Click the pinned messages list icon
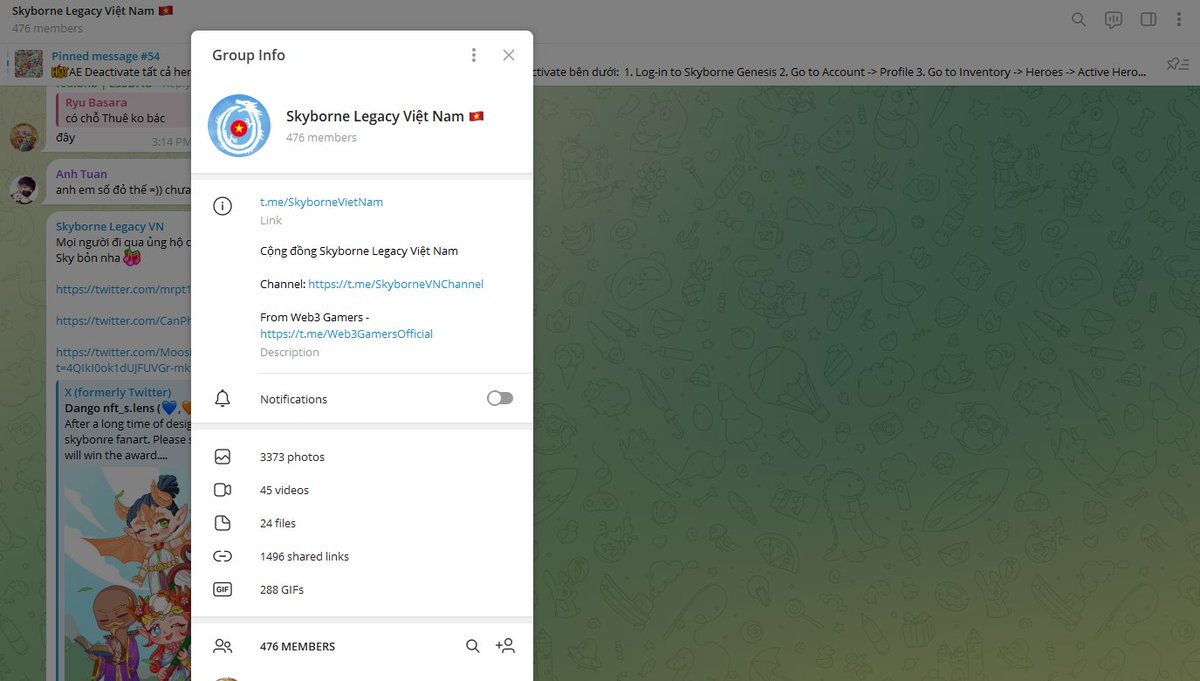Image resolution: width=1200 pixels, height=681 pixels. (x=1176, y=64)
